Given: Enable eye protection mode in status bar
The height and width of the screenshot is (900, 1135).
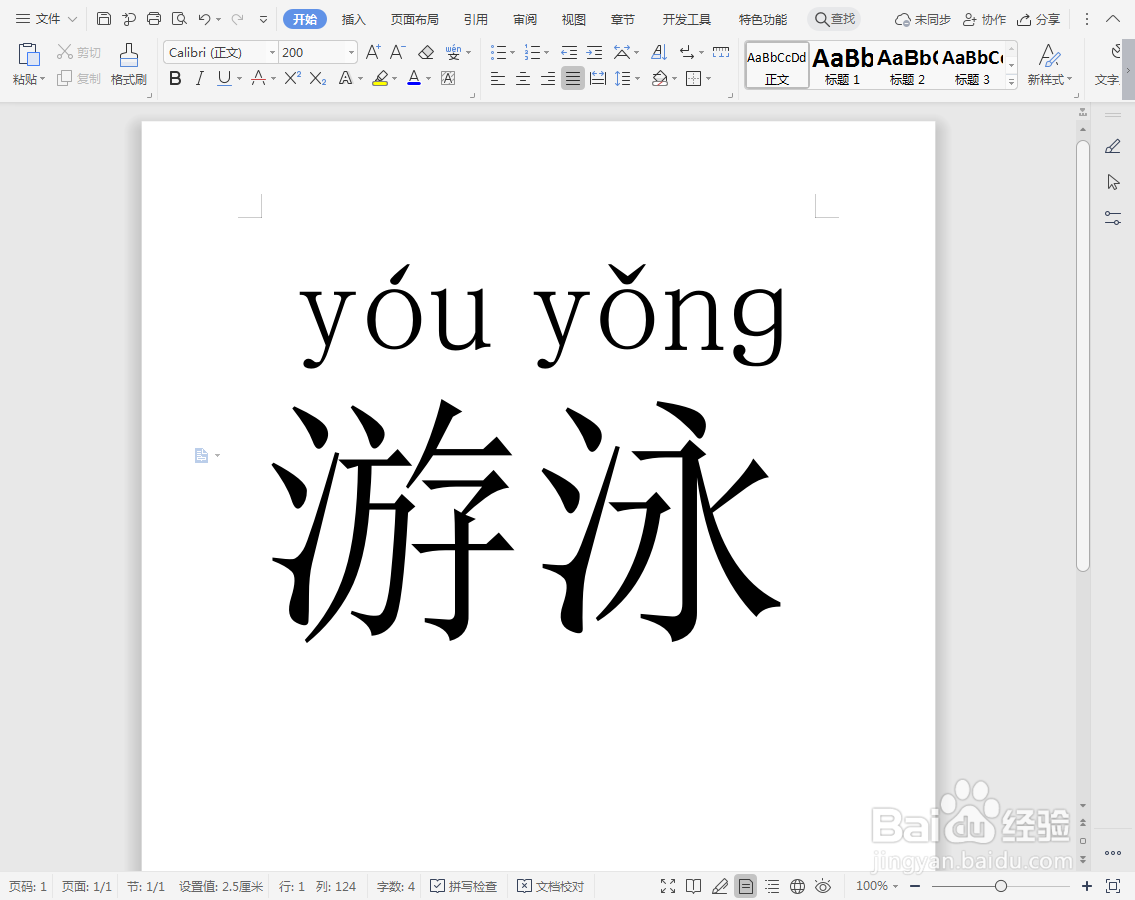Looking at the screenshot, I should (823, 886).
